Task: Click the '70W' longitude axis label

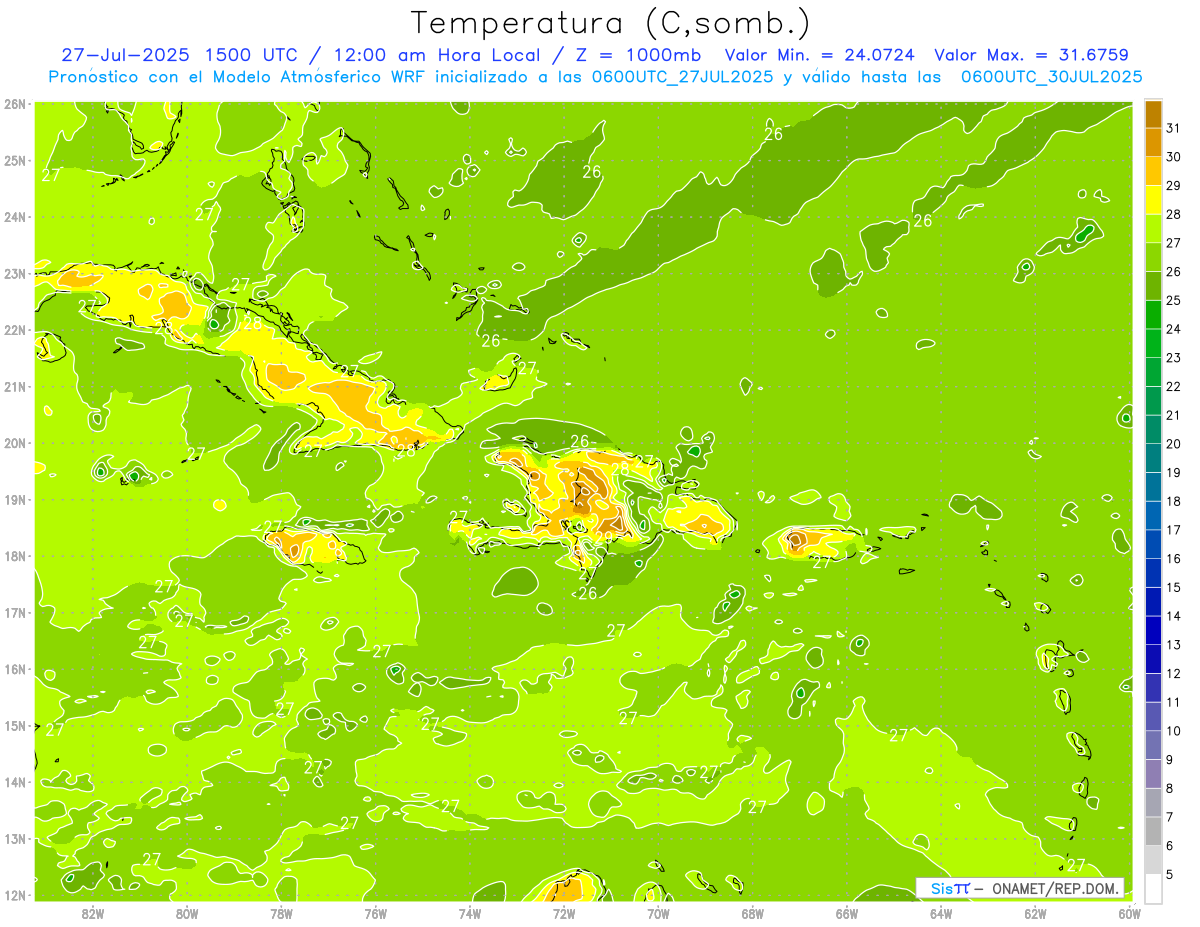Action: (x=658, y=913)
